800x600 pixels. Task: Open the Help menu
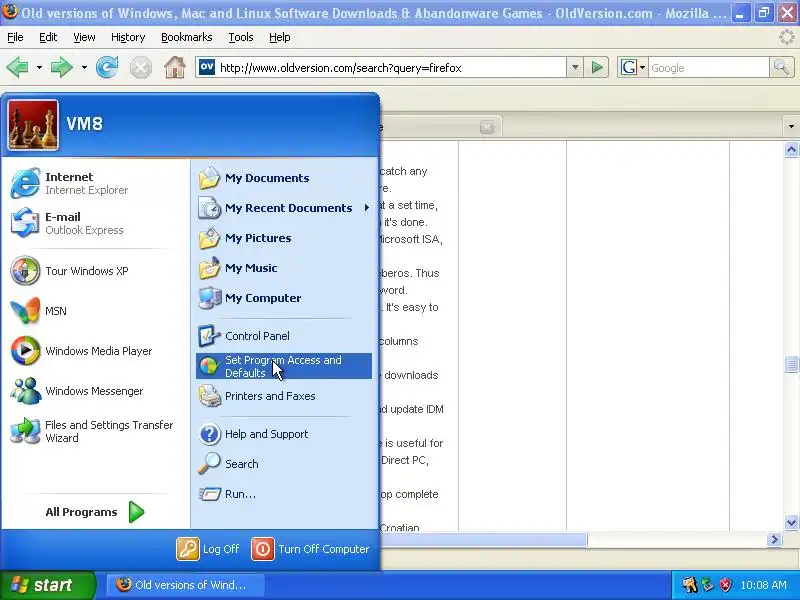pos(280,37)
